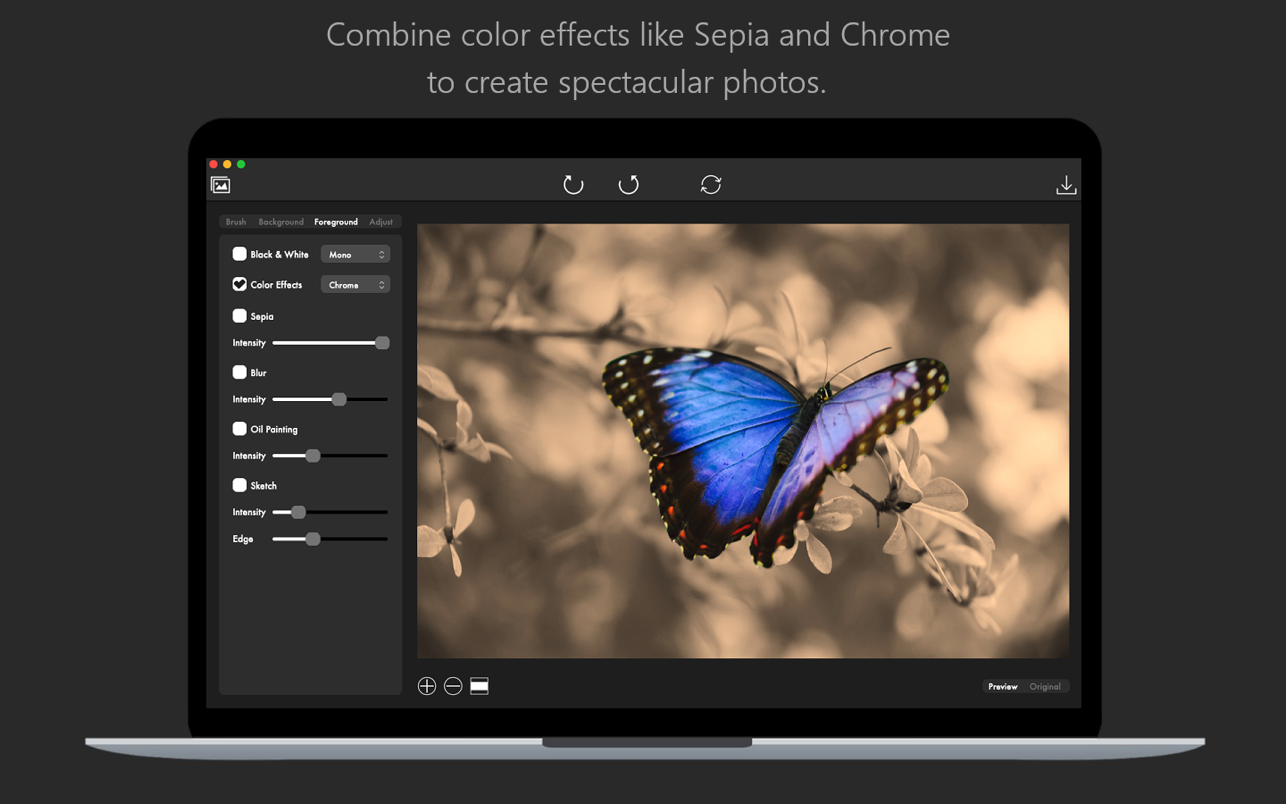
Task: Open the Mono dropdown
Action: click(355, 255)
